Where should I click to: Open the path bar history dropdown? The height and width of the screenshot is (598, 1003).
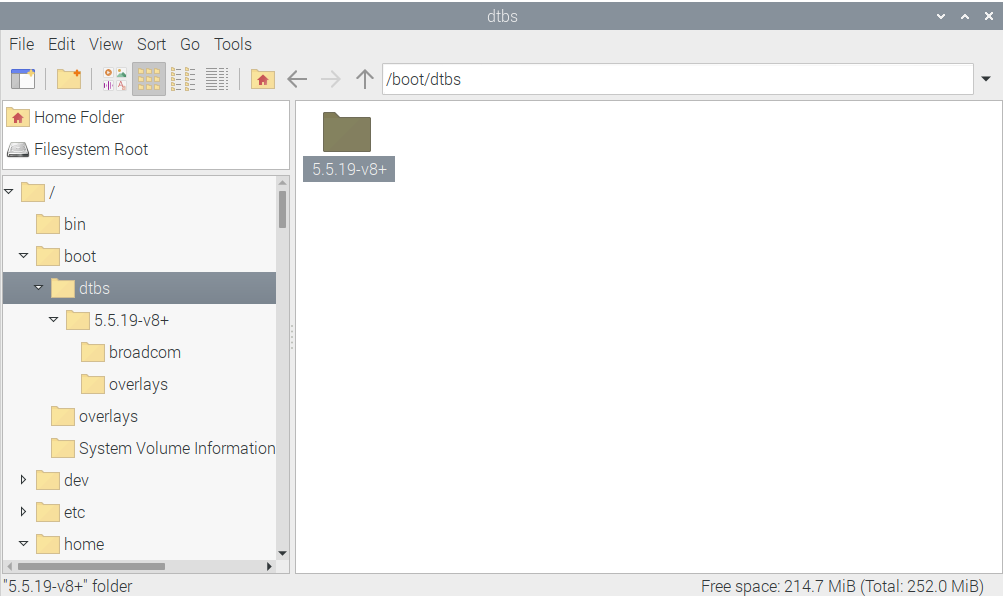[x=986, y=79]
